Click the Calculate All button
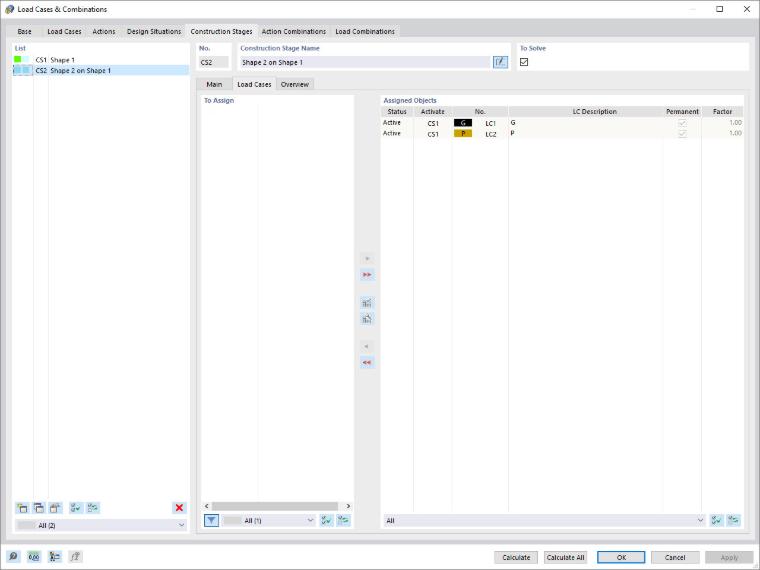 click(565, 557)
